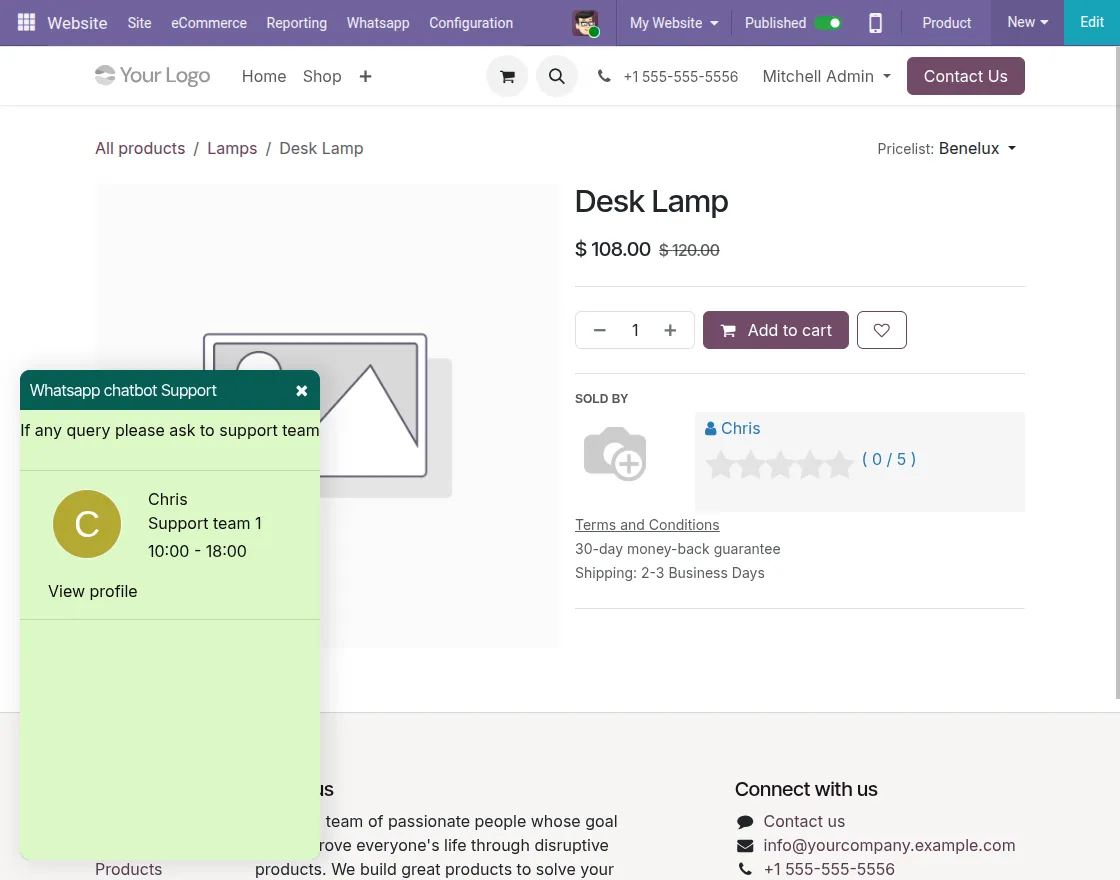Viewport: 1120px width, 880px height.
Task: Click the plus icon next to Shop
Action: 365,76
